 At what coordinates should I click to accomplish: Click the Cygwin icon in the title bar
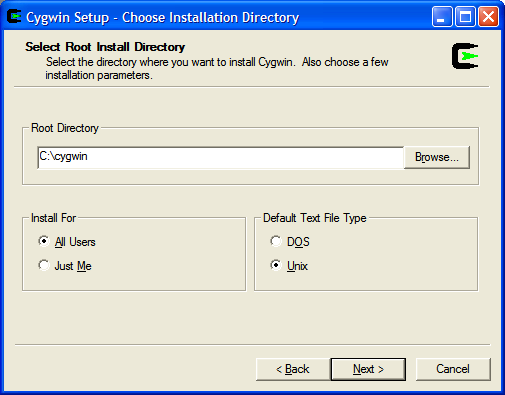click(14, 17)
